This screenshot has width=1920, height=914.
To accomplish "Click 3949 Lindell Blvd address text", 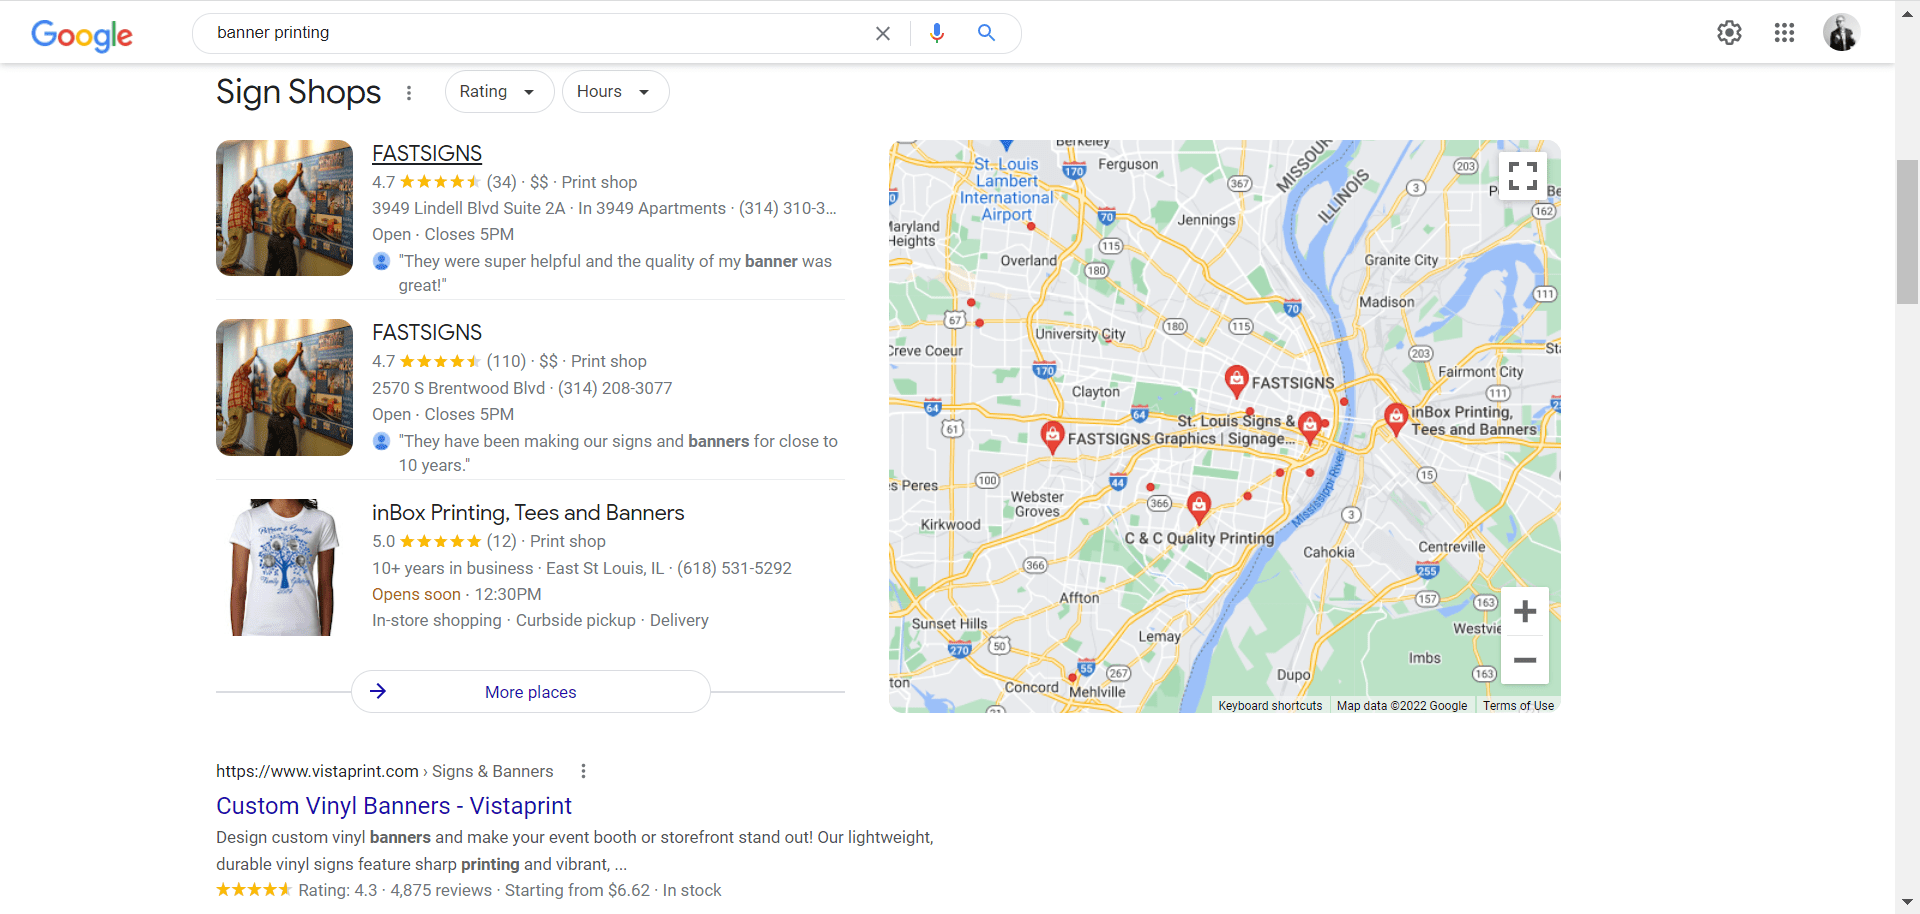I will (468, 208).
